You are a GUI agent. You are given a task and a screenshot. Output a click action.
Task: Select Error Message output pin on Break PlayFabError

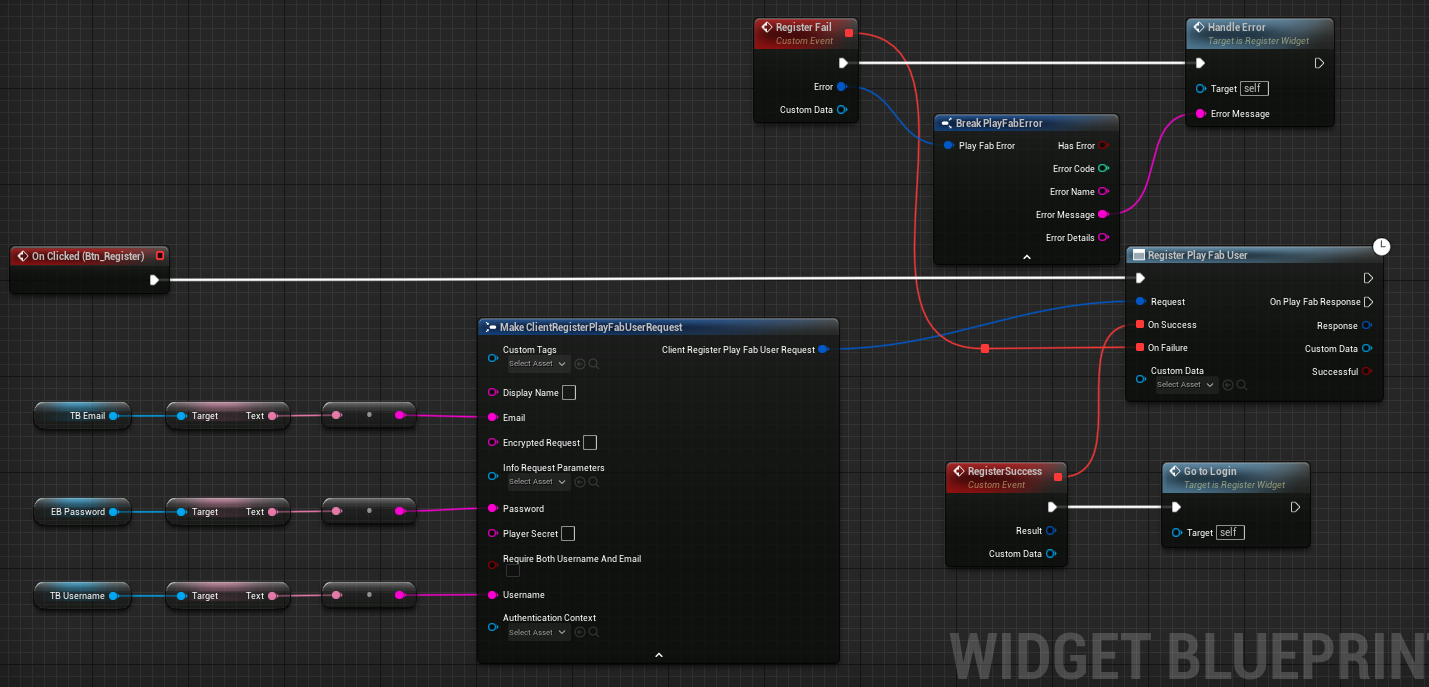[1103, 215]
